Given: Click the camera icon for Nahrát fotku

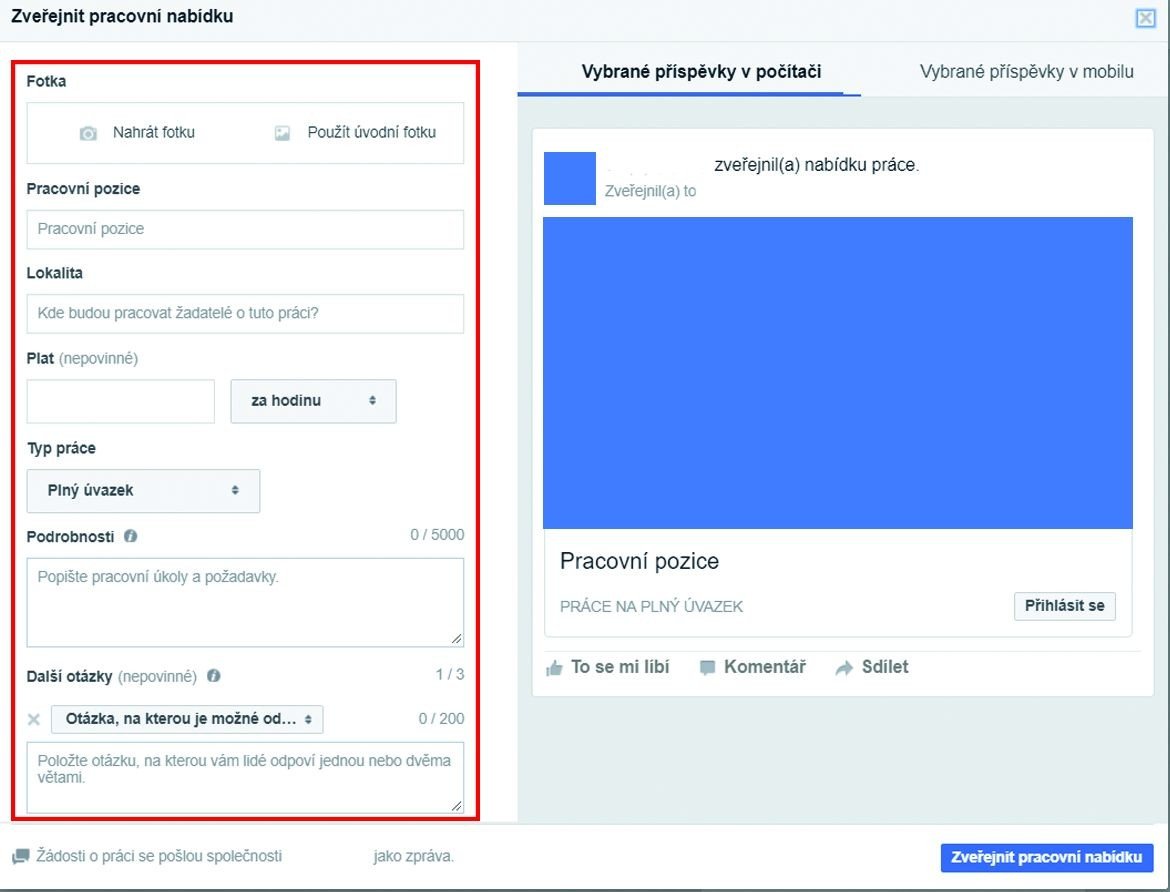Looking at the screenshot, I should pyautogui.click(x=88, y=133).
